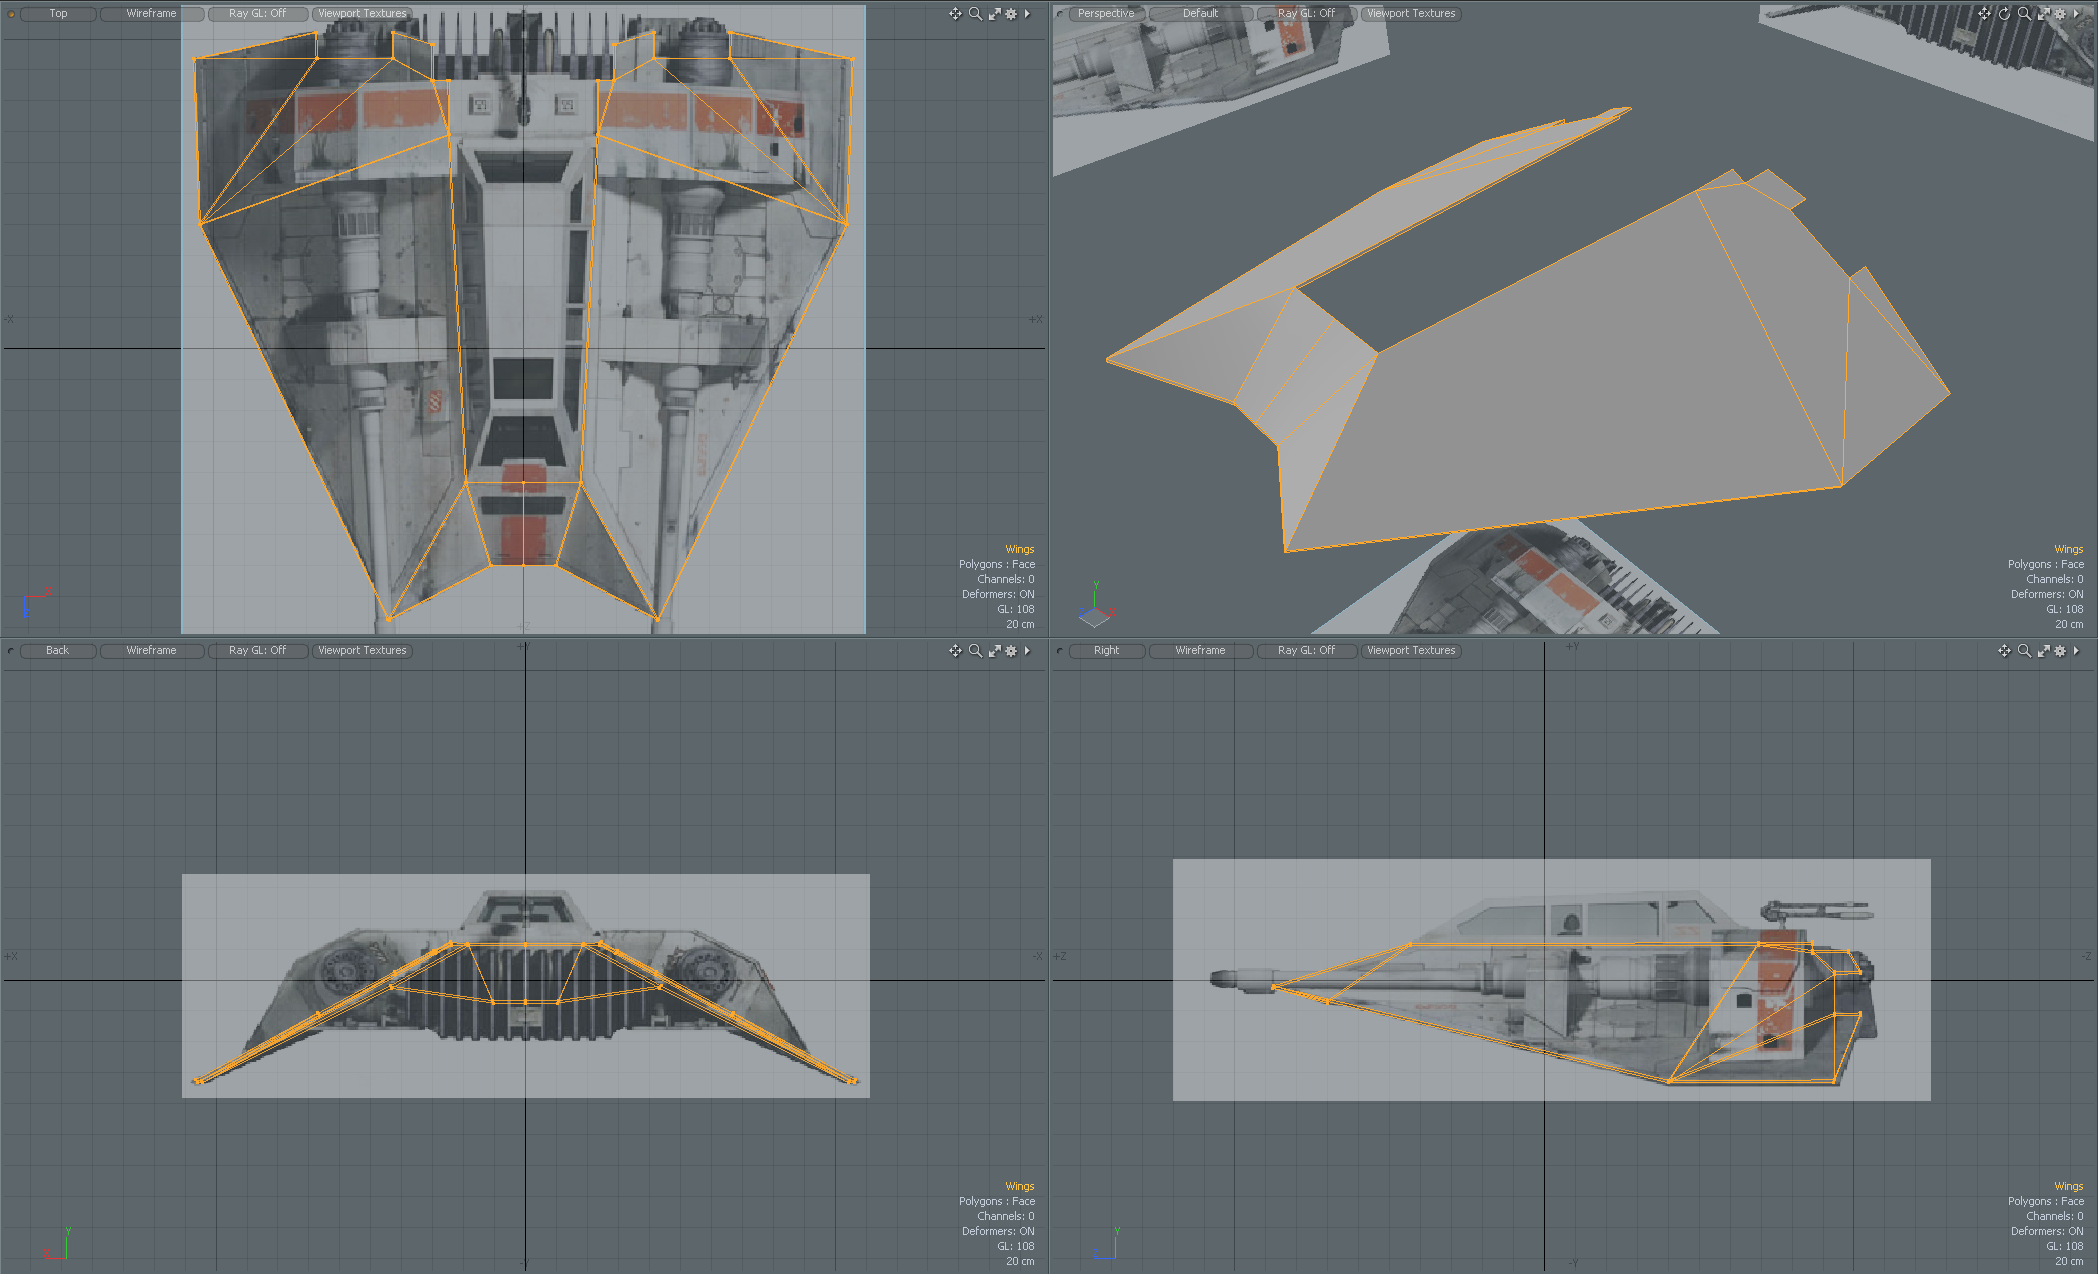2098x1274 pixels.
Task: Open the Back viewport gear settings
Action: pos(1011,650)
